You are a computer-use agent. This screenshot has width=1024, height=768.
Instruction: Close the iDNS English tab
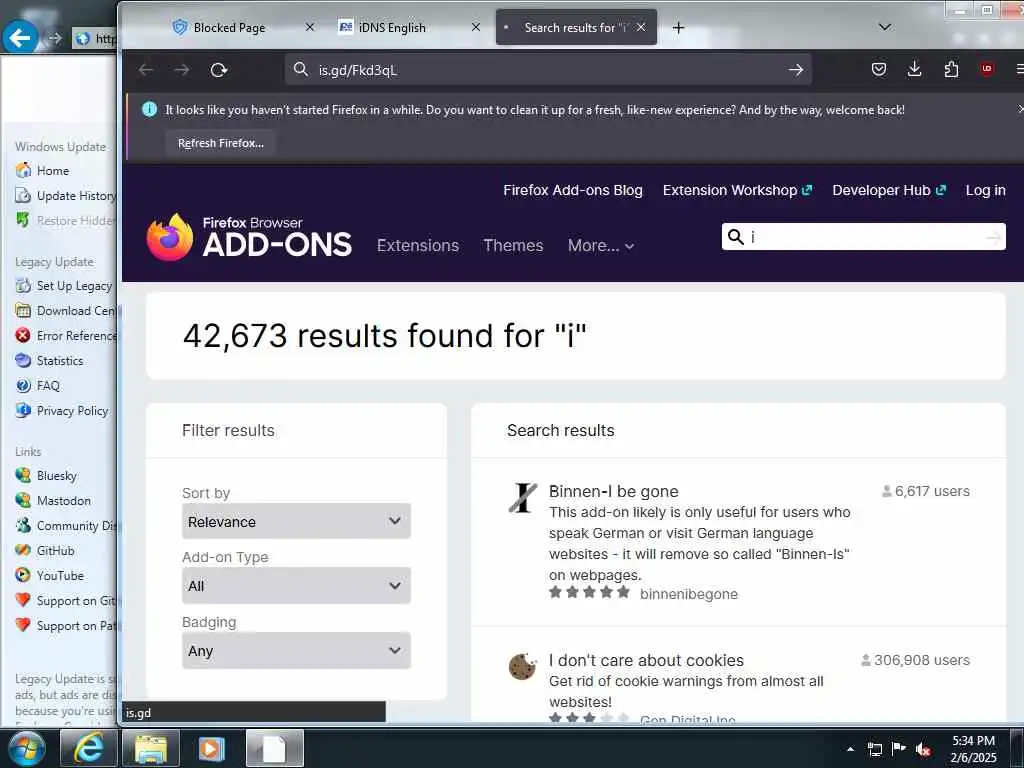coord(476,27)
